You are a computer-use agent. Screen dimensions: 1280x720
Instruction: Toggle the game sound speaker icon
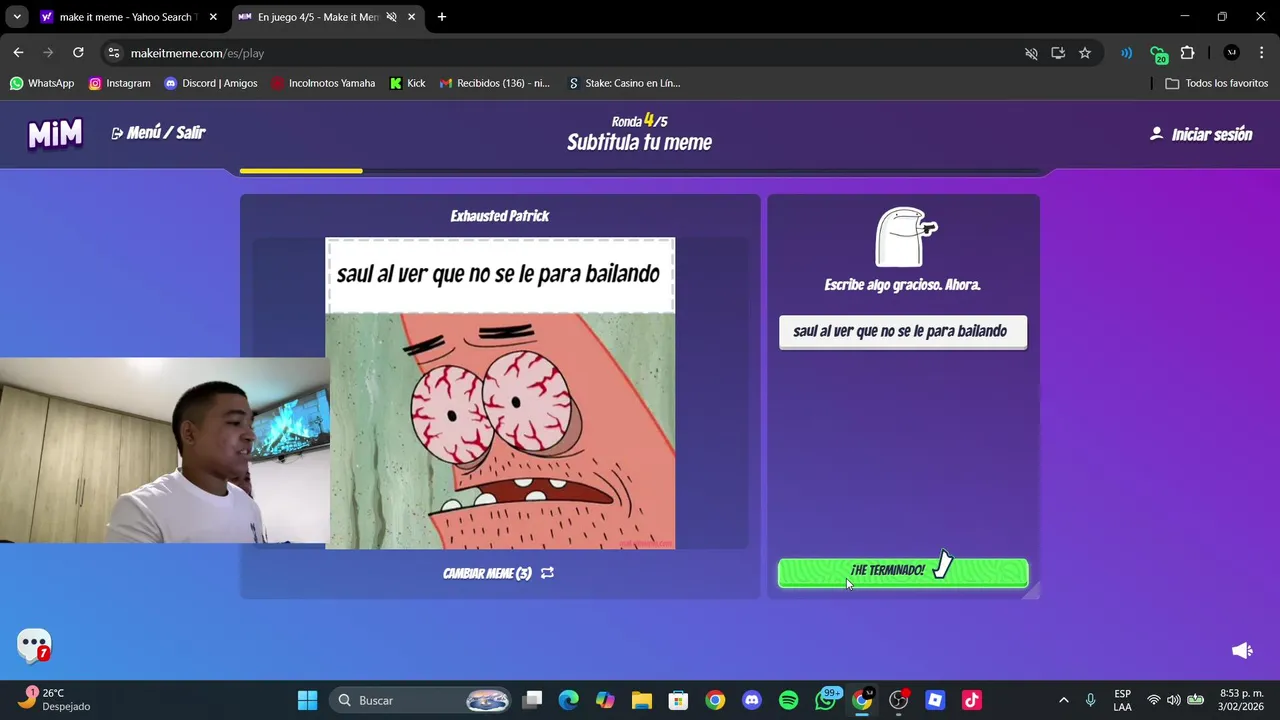pyautogui.click(x=1242, y=651)
